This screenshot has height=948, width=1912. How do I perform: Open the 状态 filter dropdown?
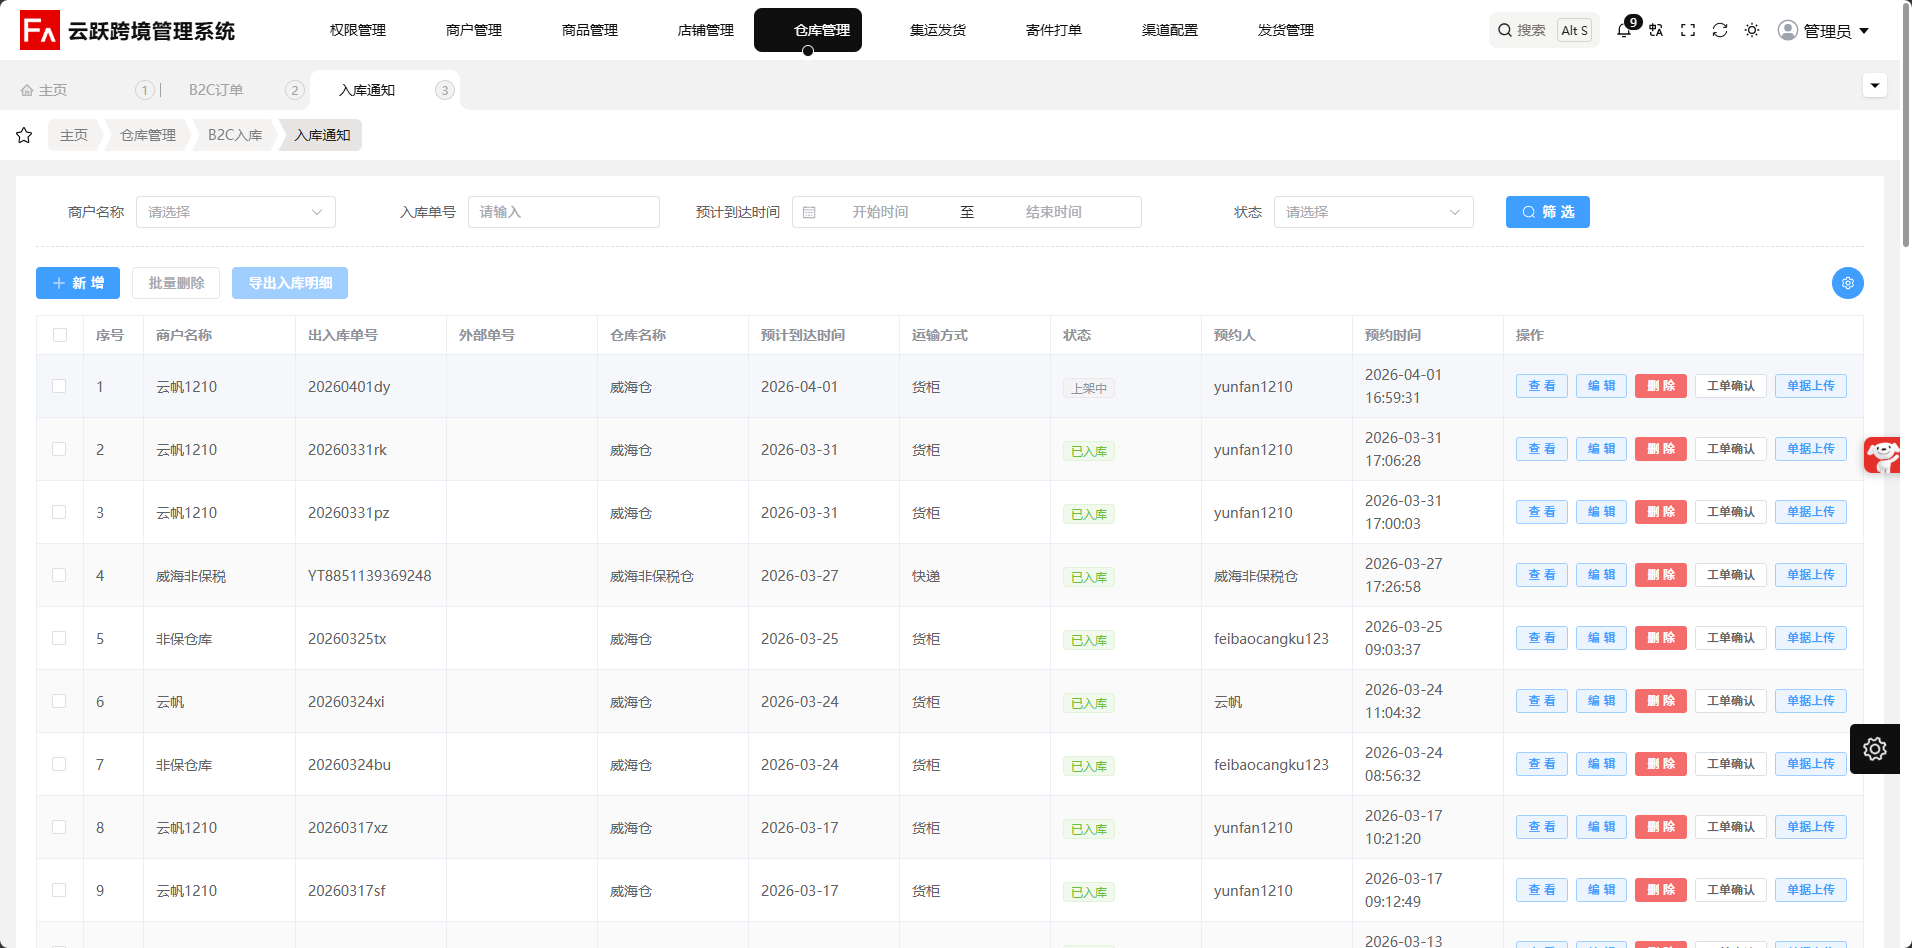pos(1374,212)
